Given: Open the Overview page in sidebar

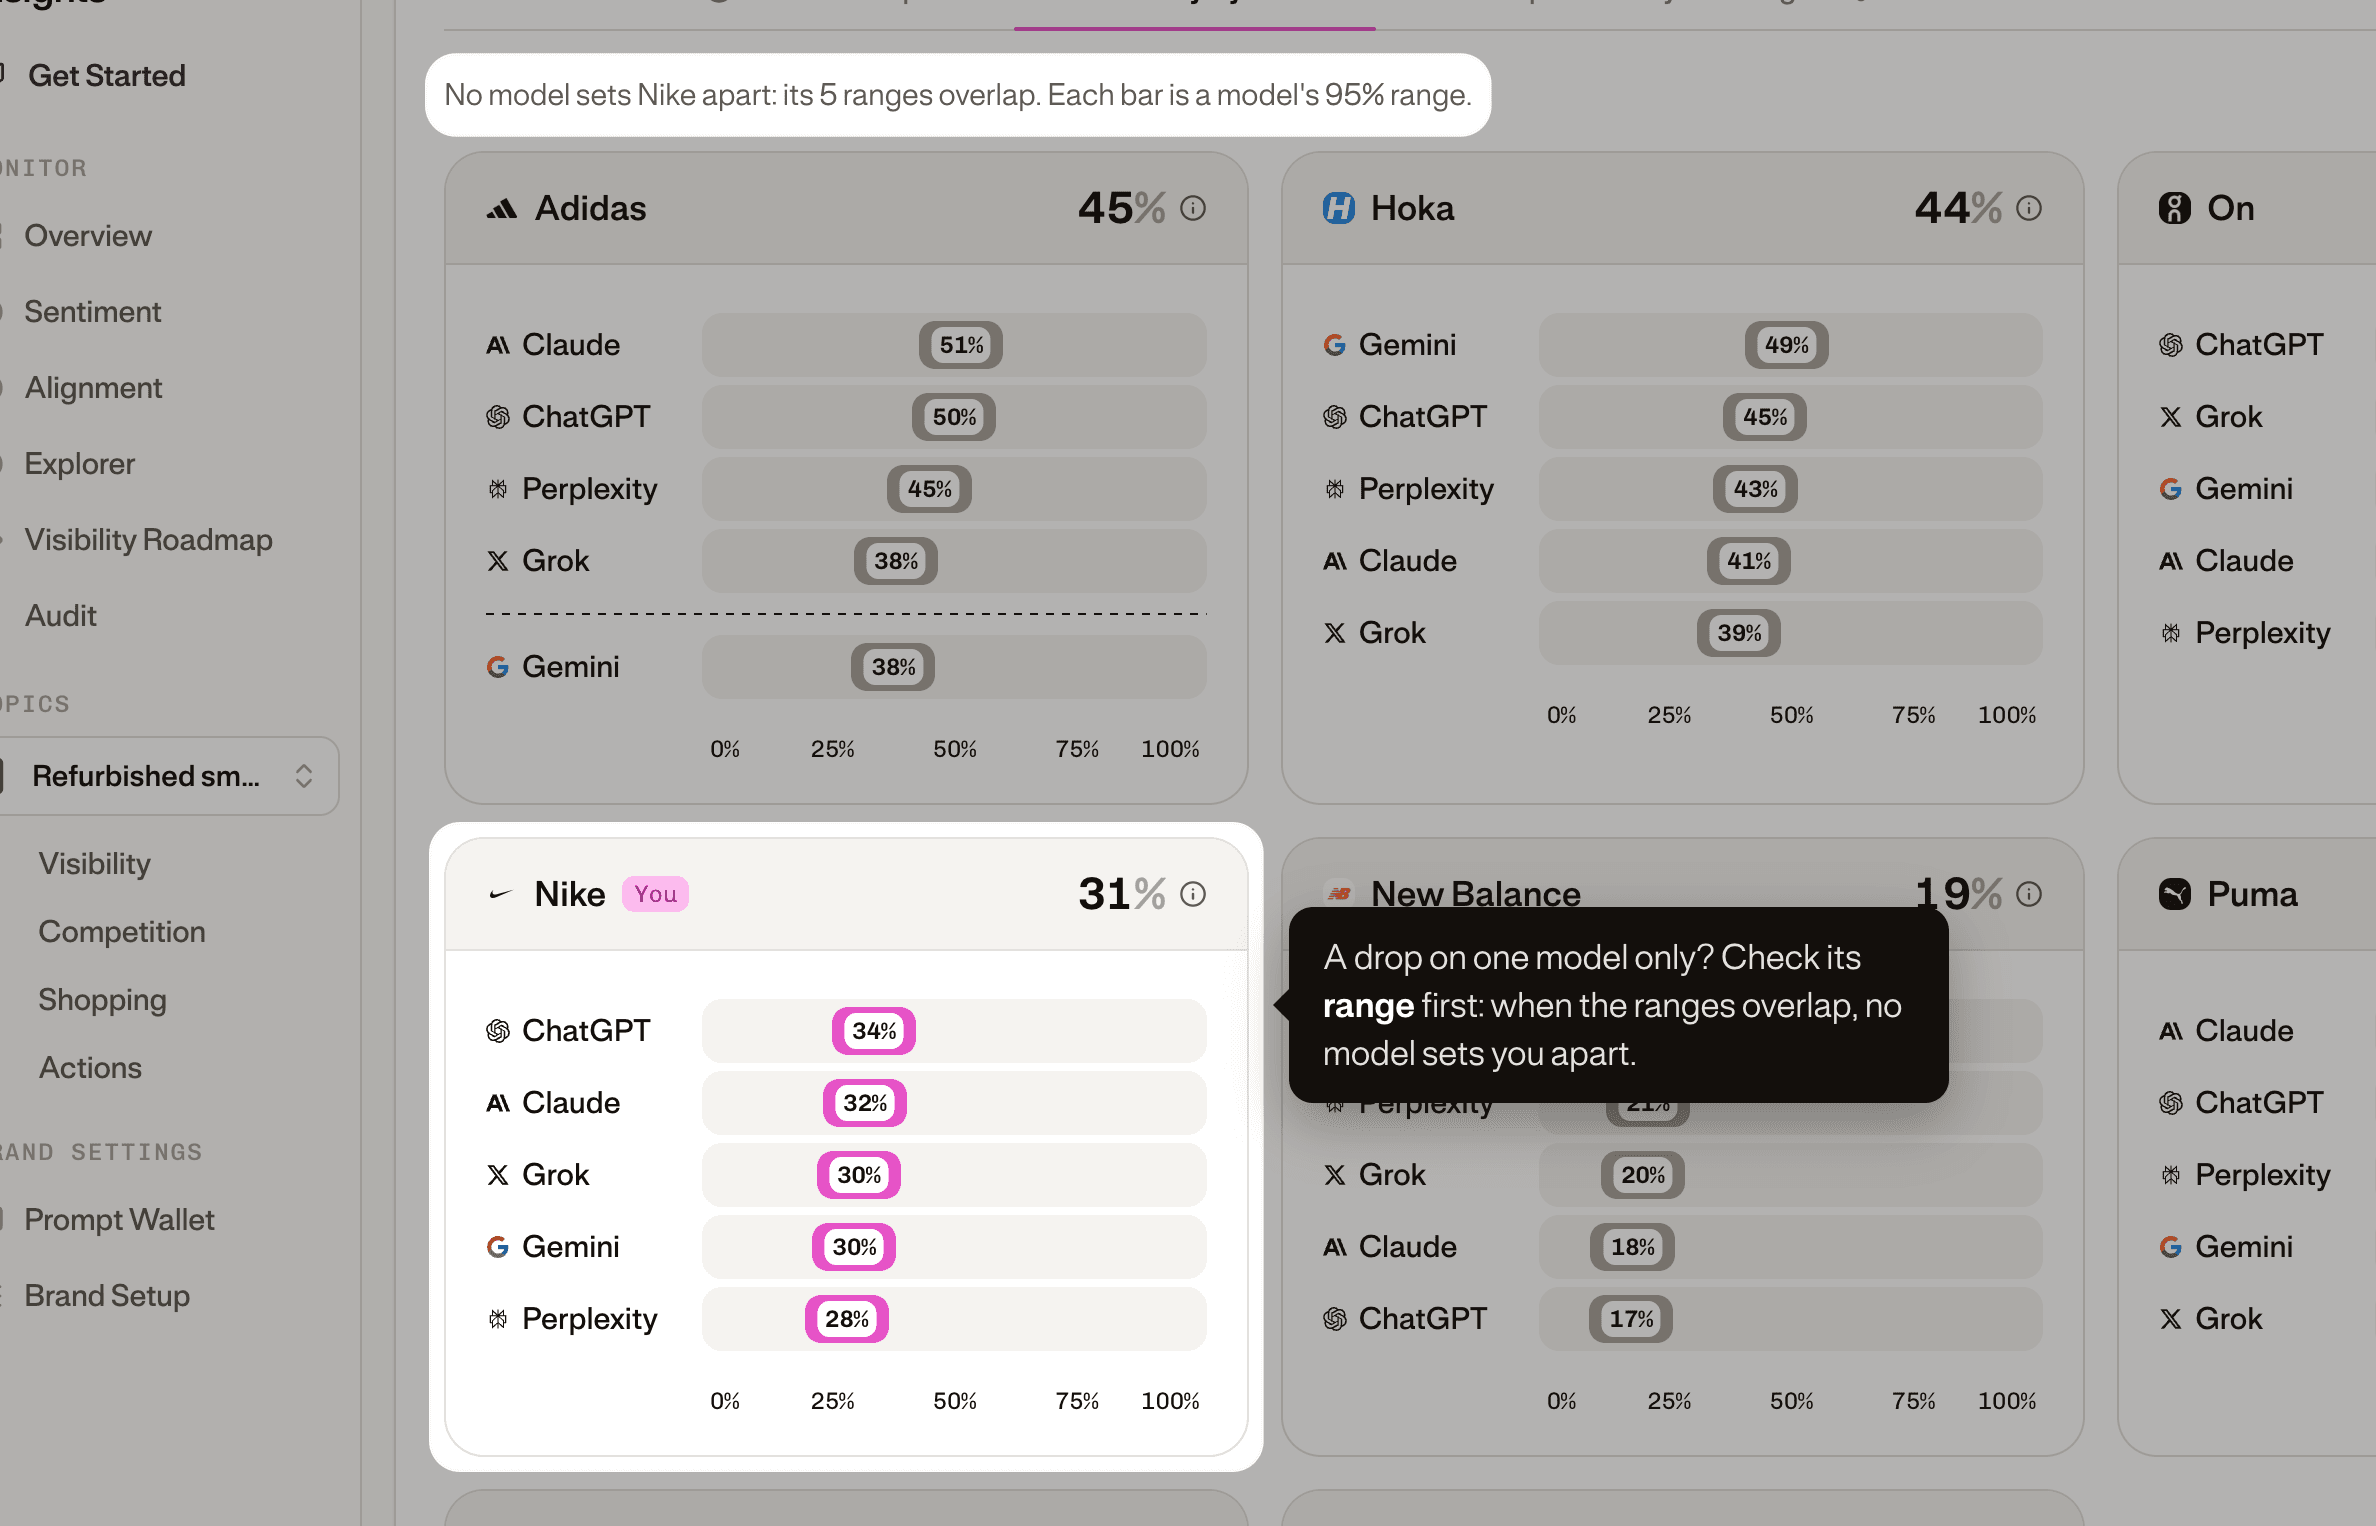Looking at the screenshot, I should point(88,236).
